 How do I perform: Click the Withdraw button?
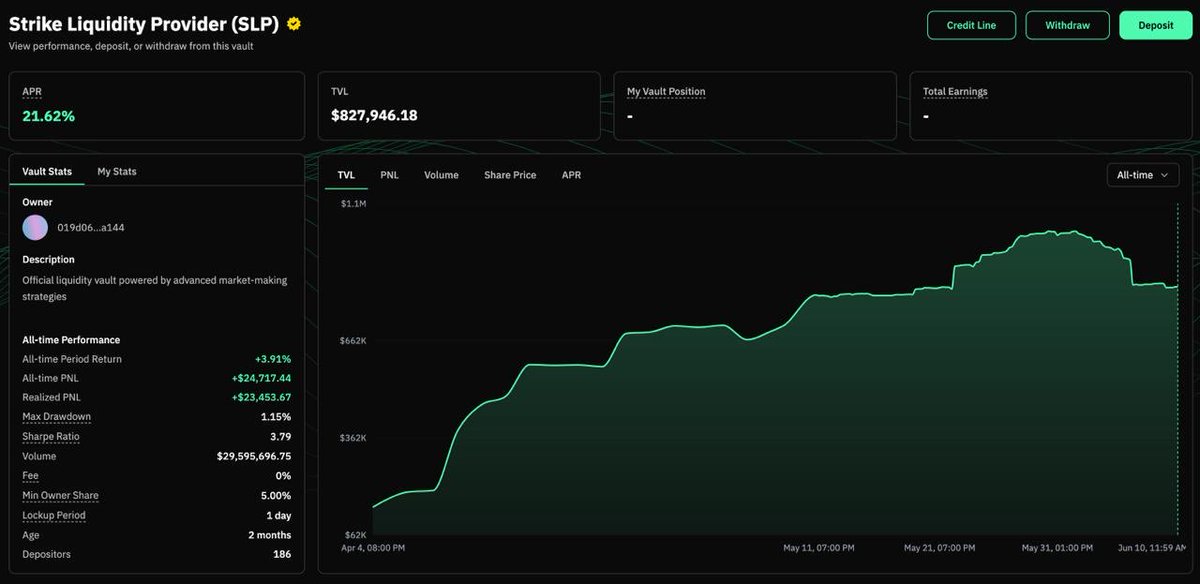[x=1068, y=25]
